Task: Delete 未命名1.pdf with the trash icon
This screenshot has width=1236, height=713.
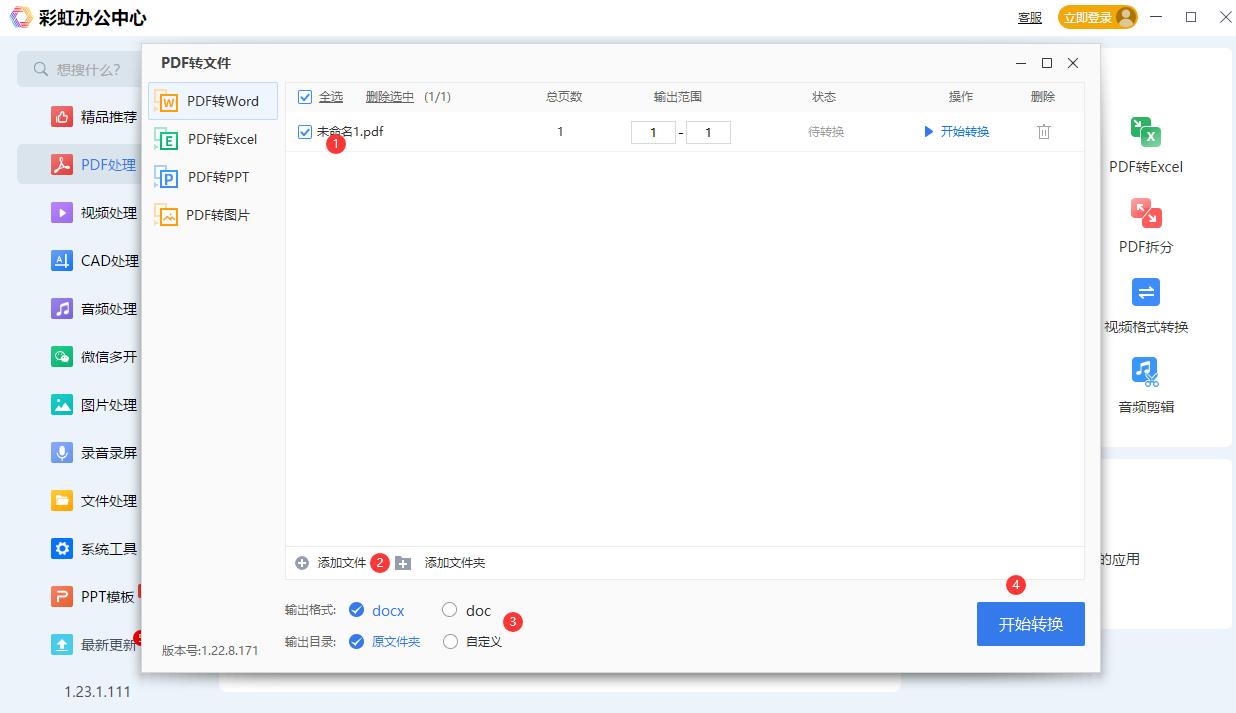Action: tap(1043, 131)
